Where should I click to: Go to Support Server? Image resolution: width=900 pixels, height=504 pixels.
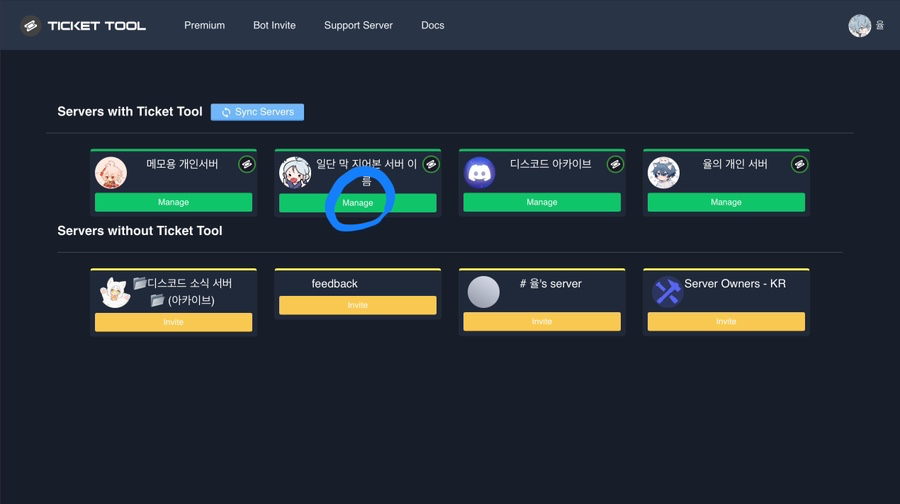tap(358, 25)
